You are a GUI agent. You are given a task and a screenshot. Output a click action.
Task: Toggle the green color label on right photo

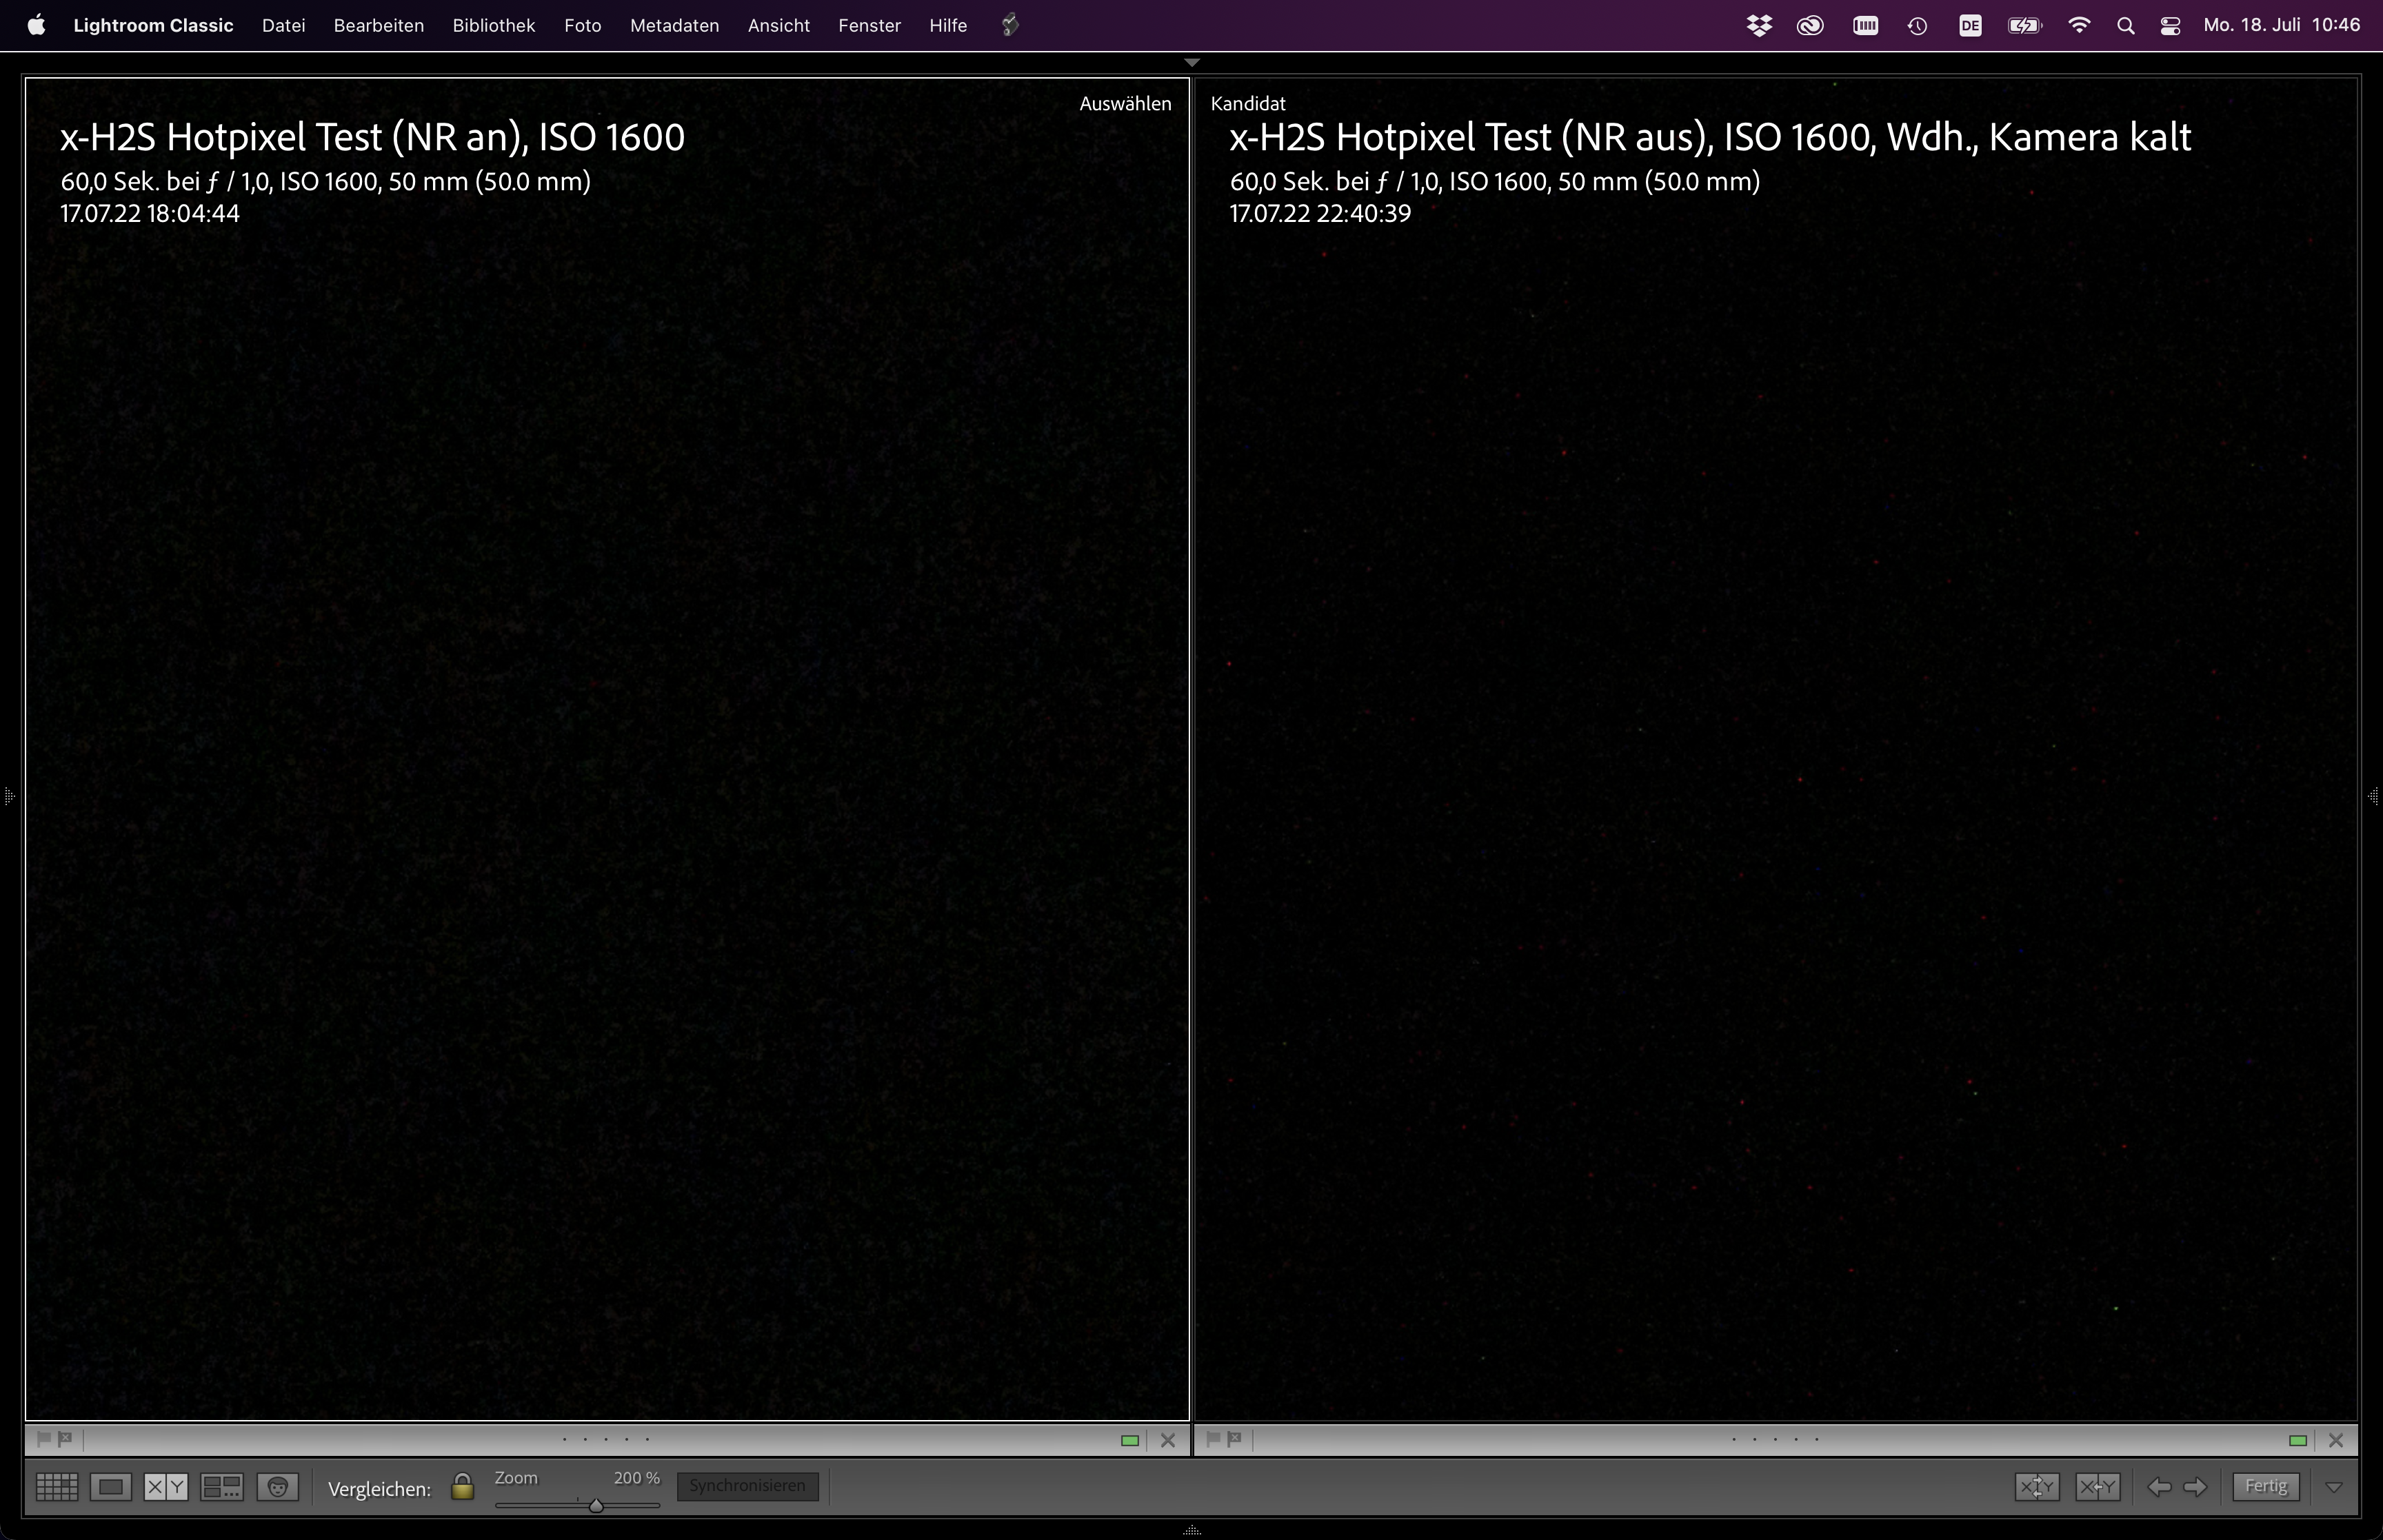tap(2298, 1441)
